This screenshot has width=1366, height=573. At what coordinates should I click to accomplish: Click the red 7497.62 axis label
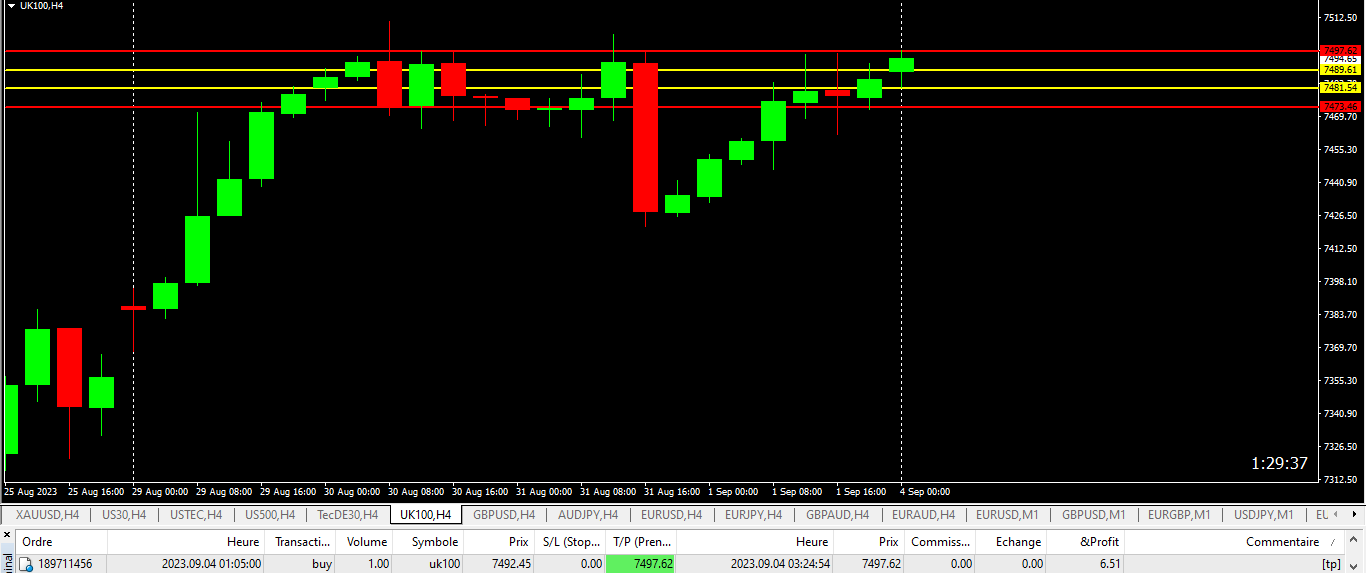tap(1340, 50)
